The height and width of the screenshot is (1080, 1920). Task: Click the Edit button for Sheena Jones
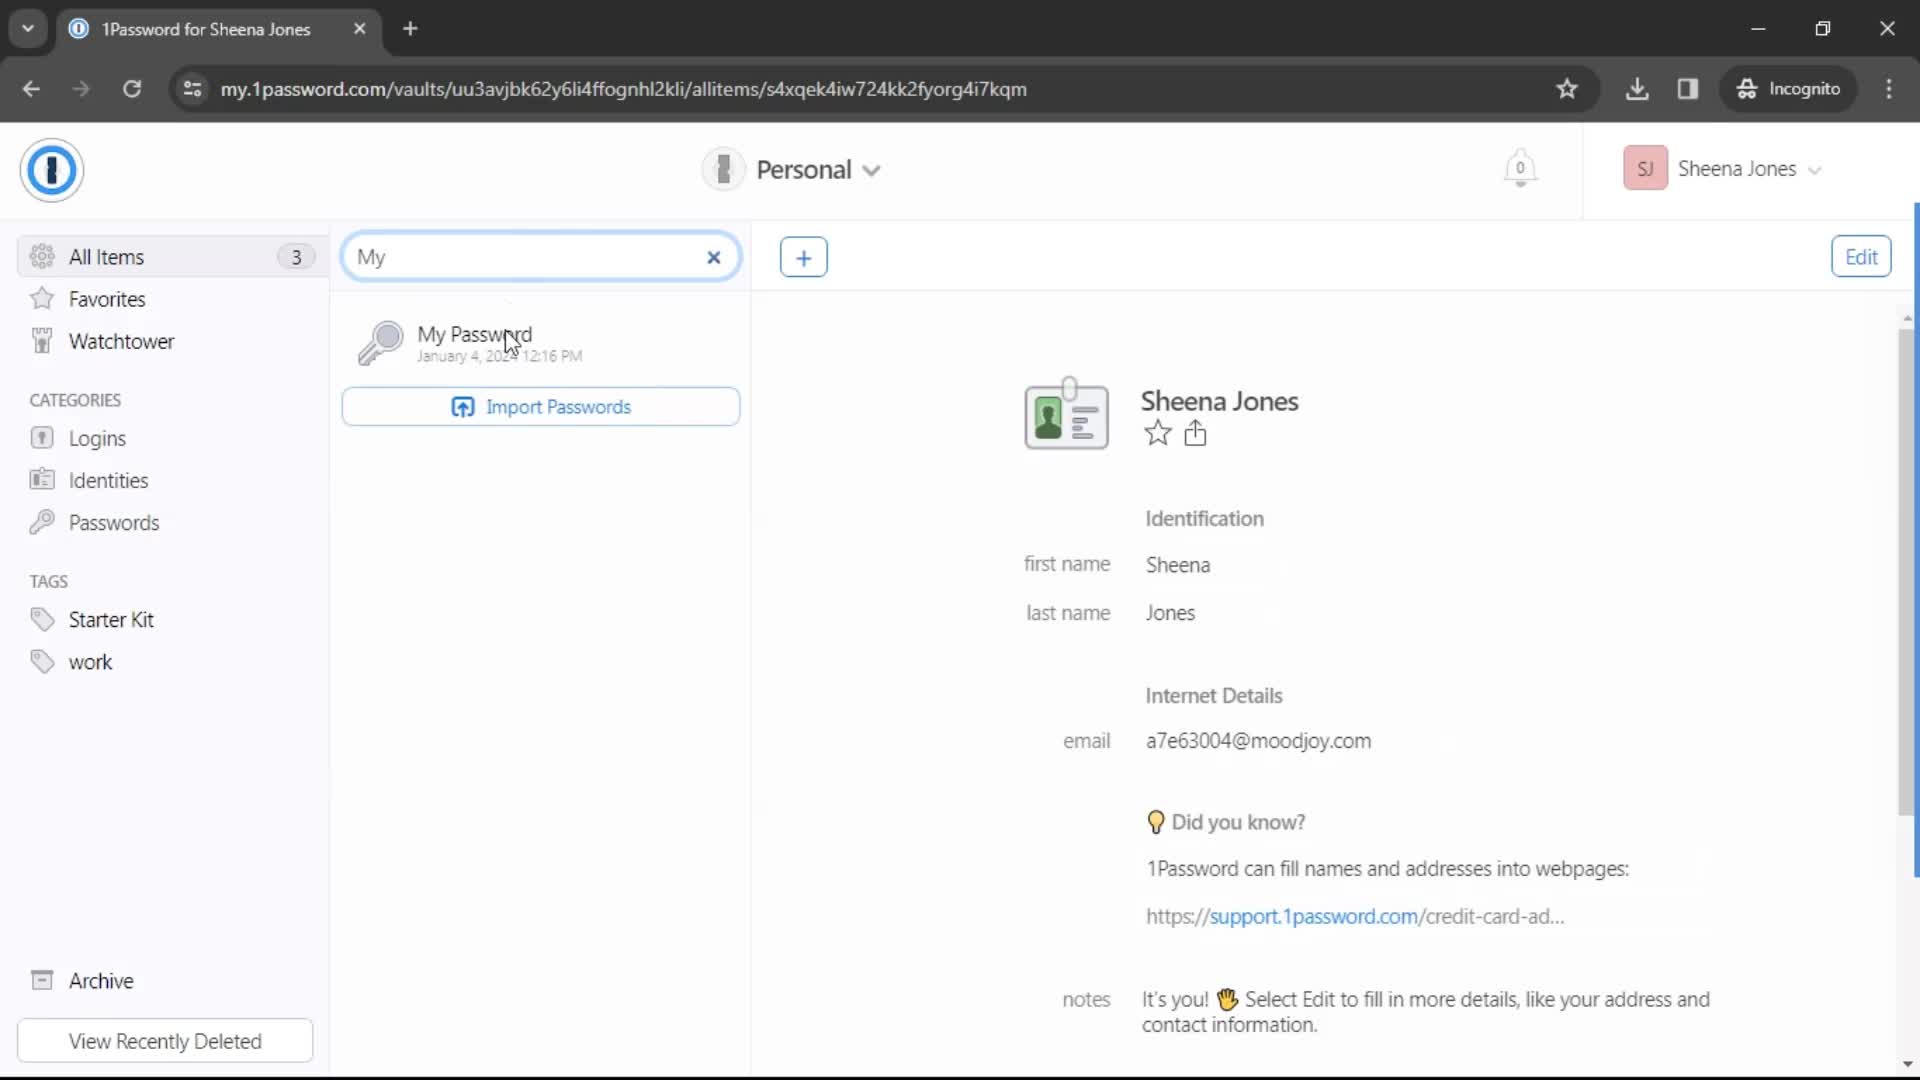point(1861,257)
